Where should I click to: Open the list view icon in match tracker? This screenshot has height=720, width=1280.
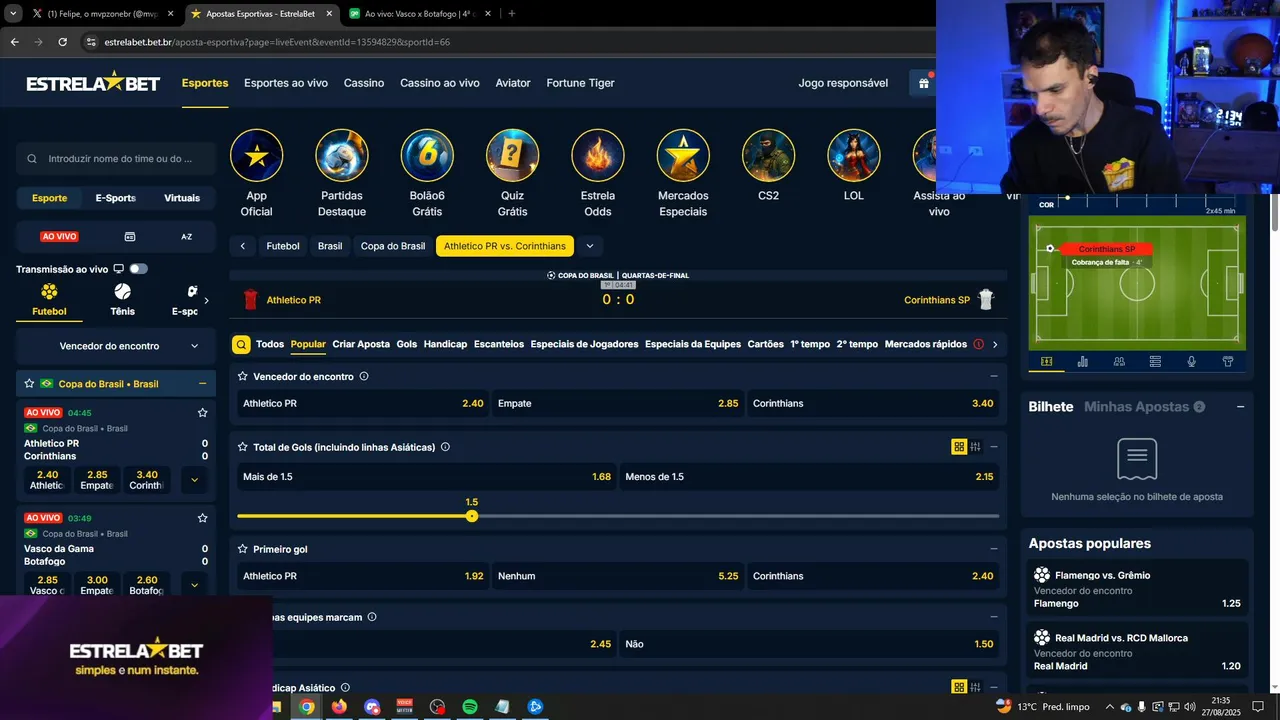point(1155,362)
